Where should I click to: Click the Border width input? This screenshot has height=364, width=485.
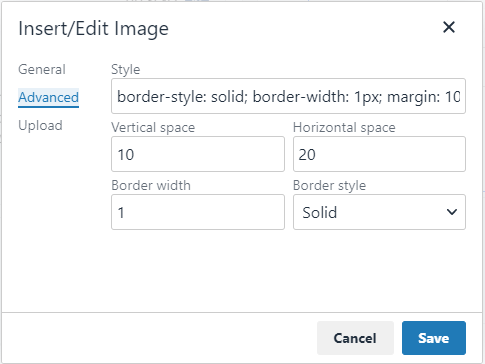pyautogui.click(x=198, y=212)
